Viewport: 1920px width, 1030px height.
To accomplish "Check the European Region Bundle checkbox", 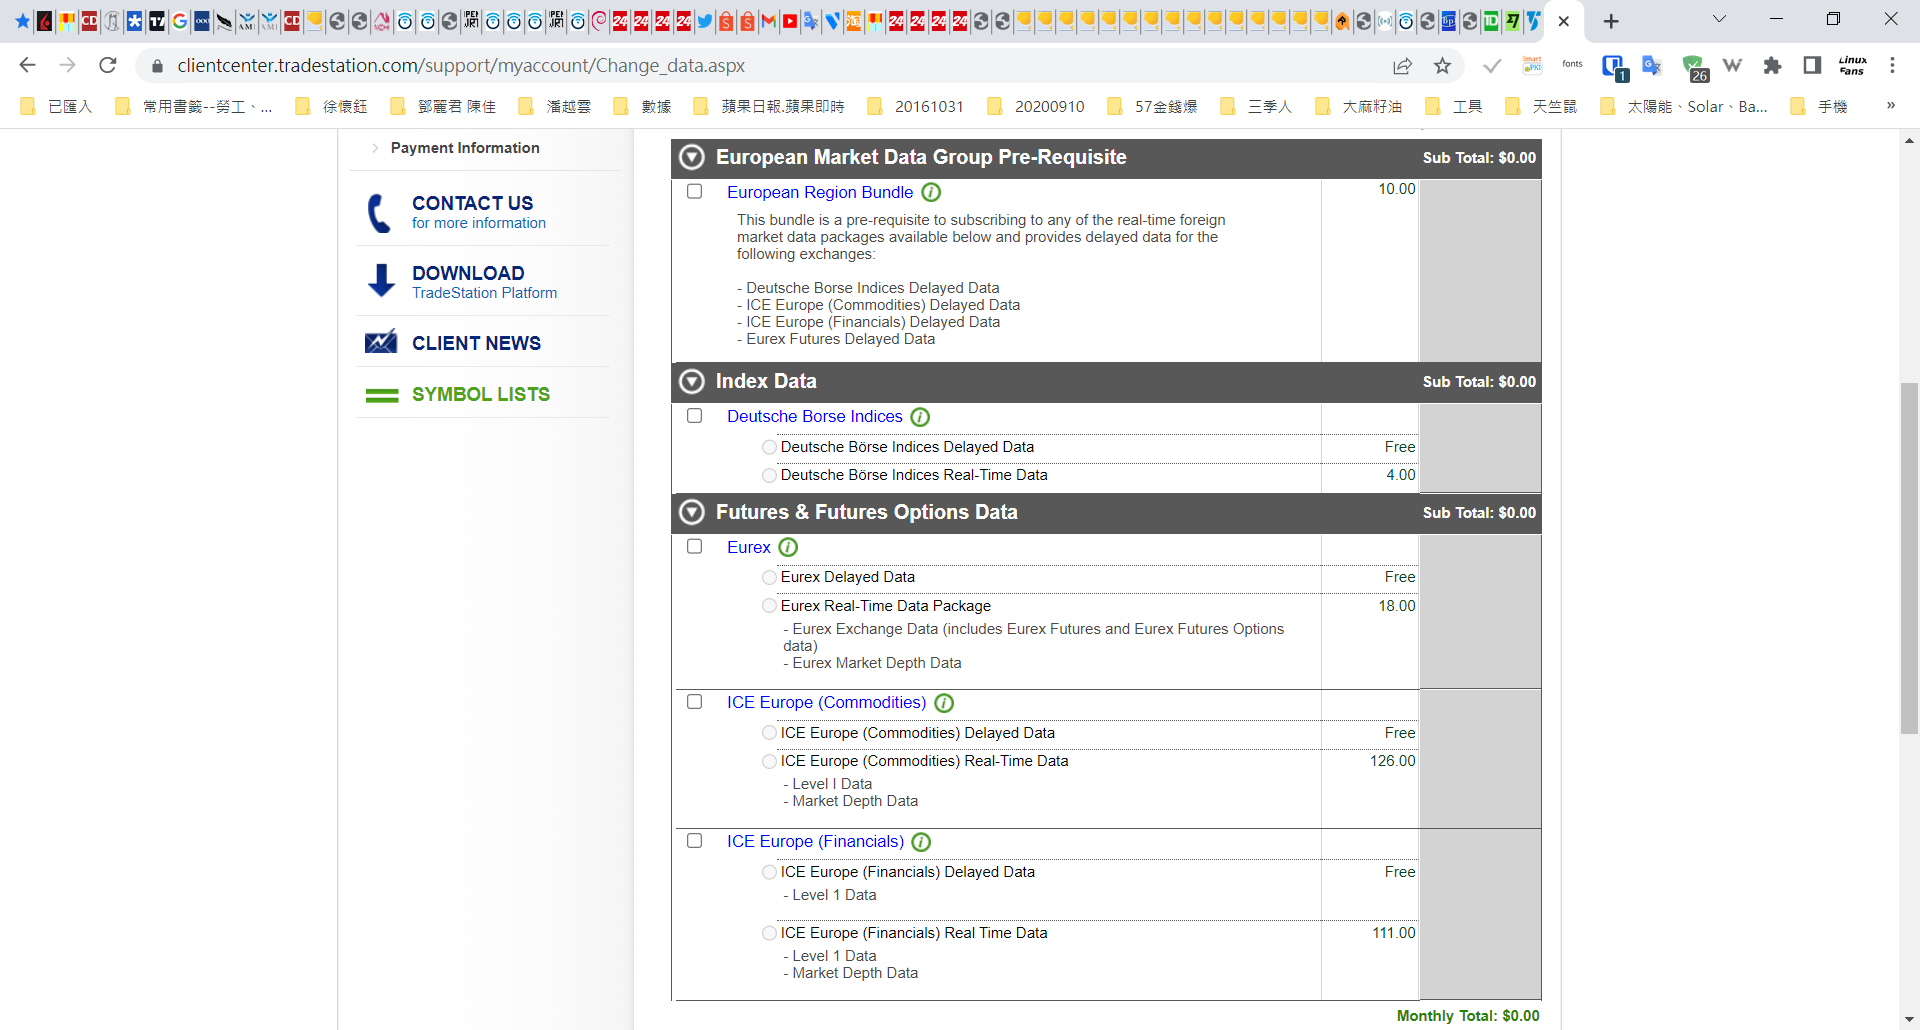I will (x=695, y=191).
